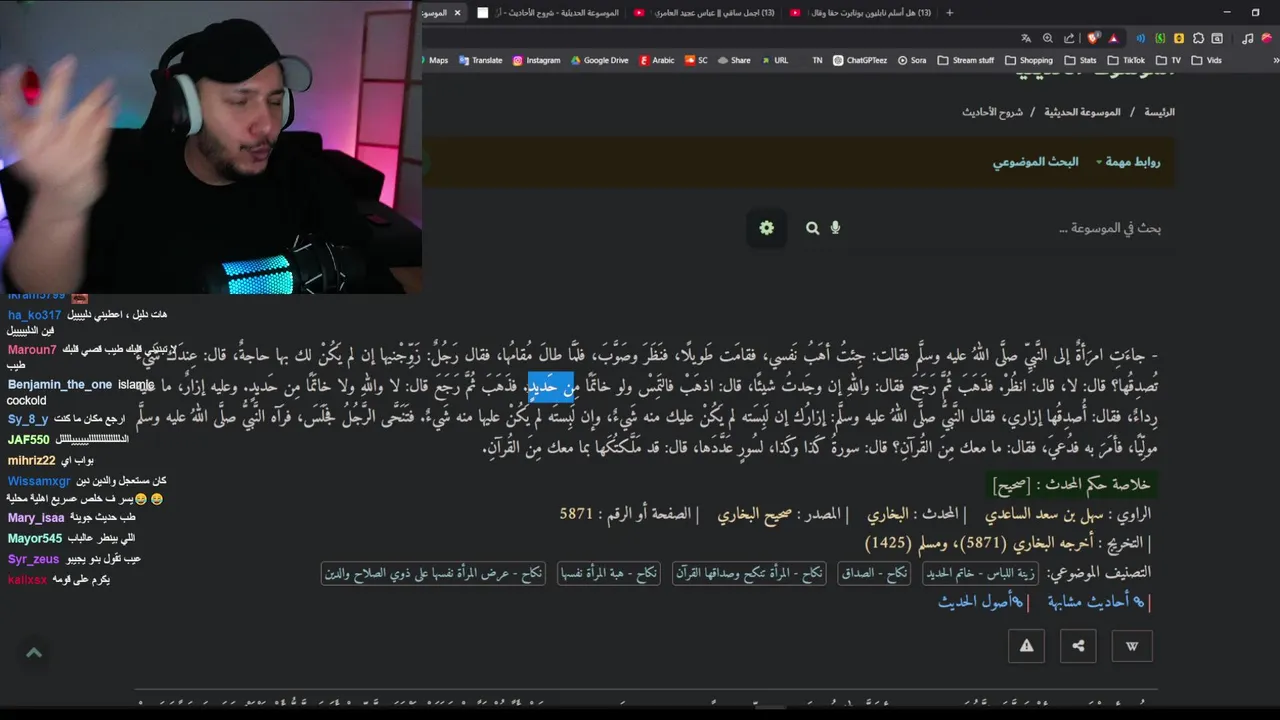
Task: Click the نكاح - الصداق topic tag
Action: pos(874,573)
